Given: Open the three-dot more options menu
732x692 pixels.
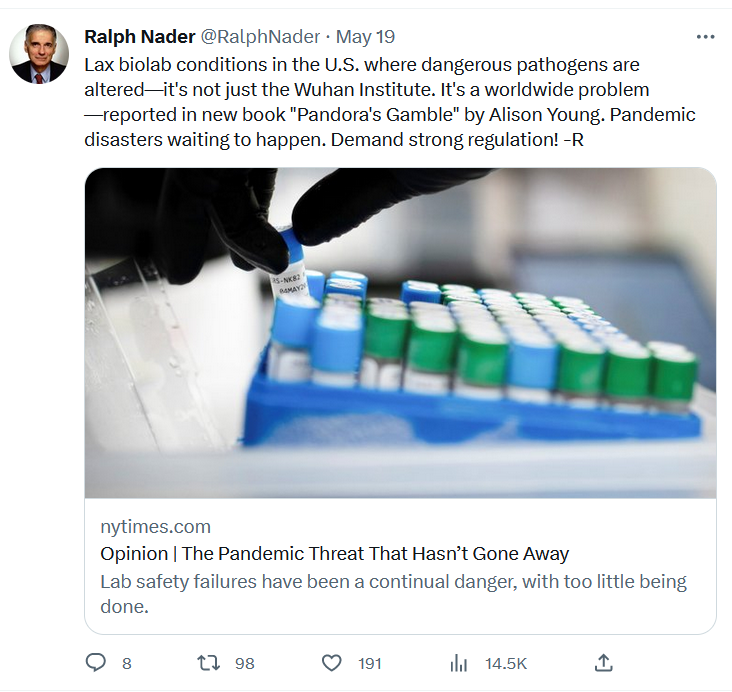Looking at the screenshot, I should 705,37.
